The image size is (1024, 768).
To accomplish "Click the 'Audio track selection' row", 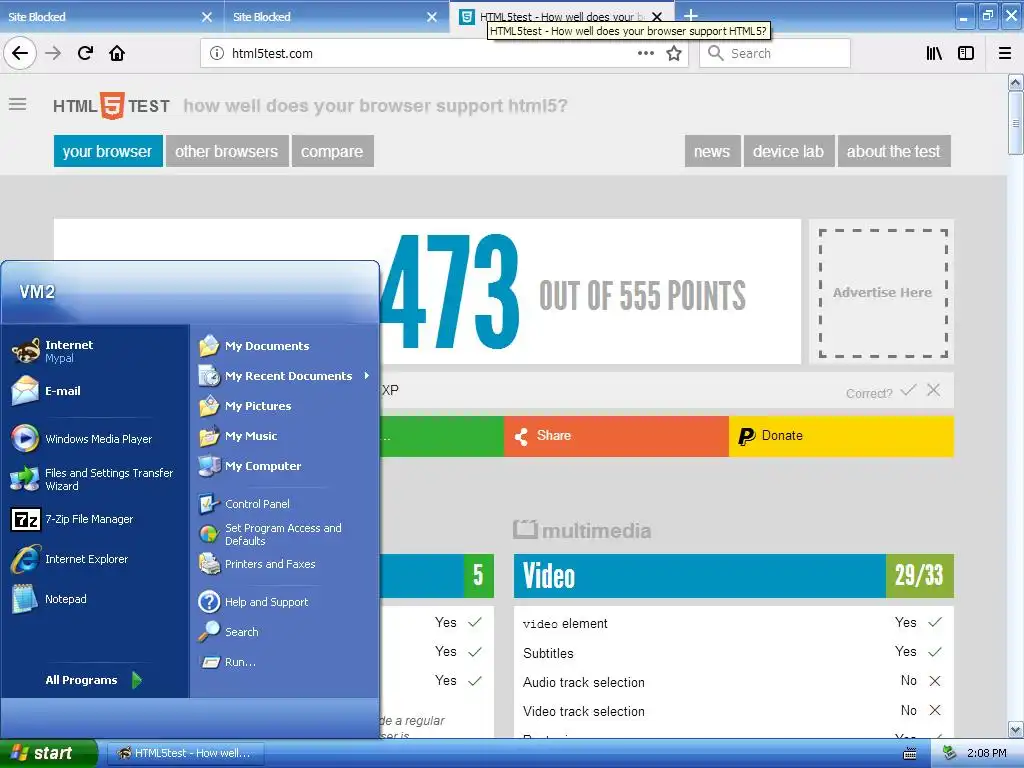I will click(x=733, y=682).
